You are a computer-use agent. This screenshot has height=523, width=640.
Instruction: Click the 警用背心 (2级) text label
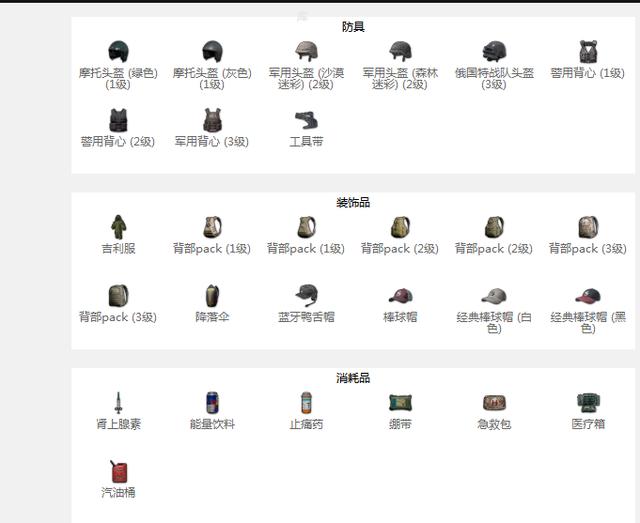point(118,142)
